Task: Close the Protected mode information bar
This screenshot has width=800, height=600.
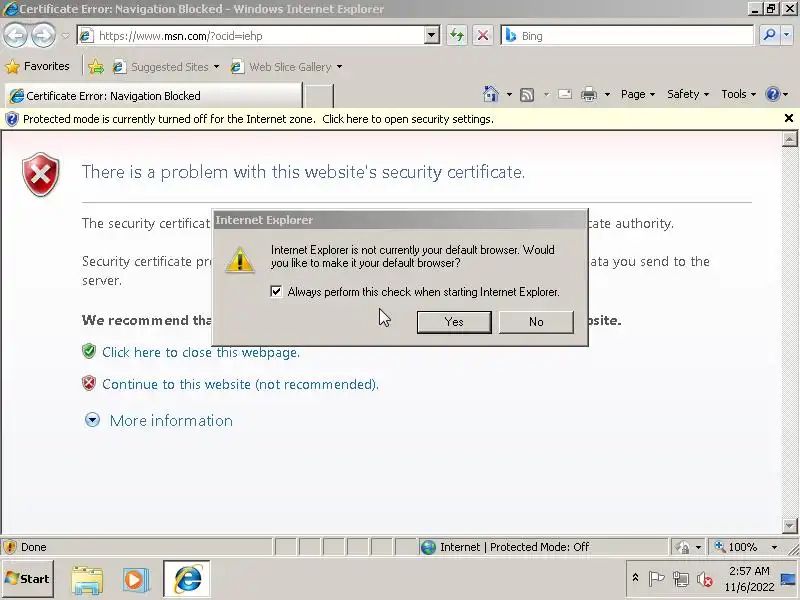Action: point(789,118)
